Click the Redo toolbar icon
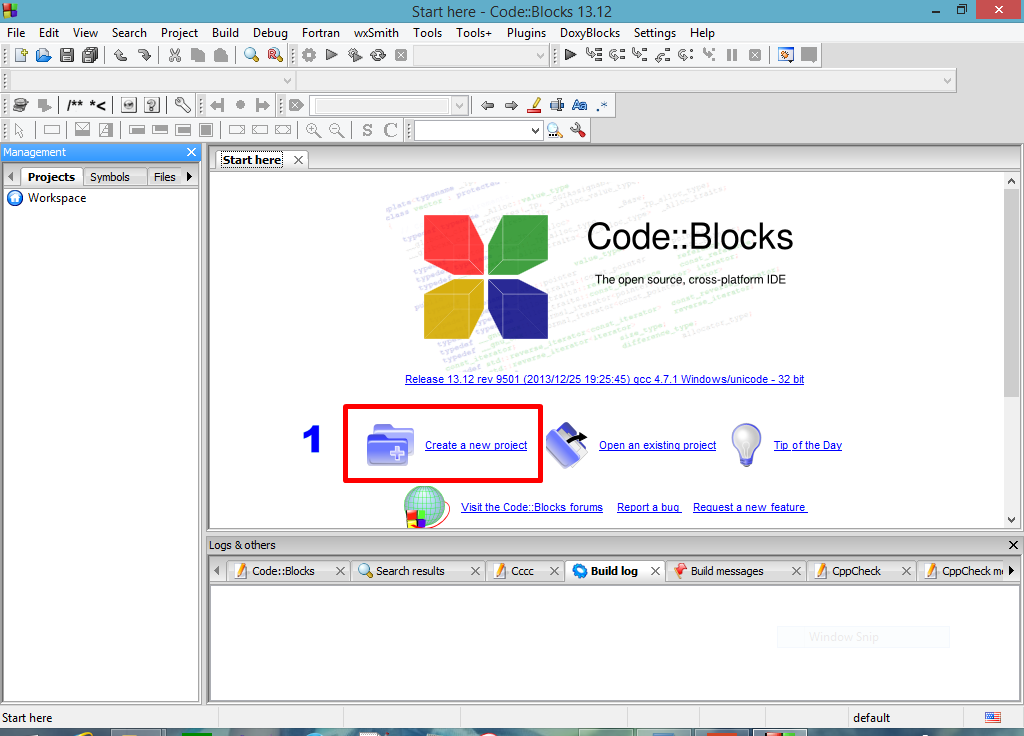The width and height of the screenshot is (1024, 736). coord(144,56)
